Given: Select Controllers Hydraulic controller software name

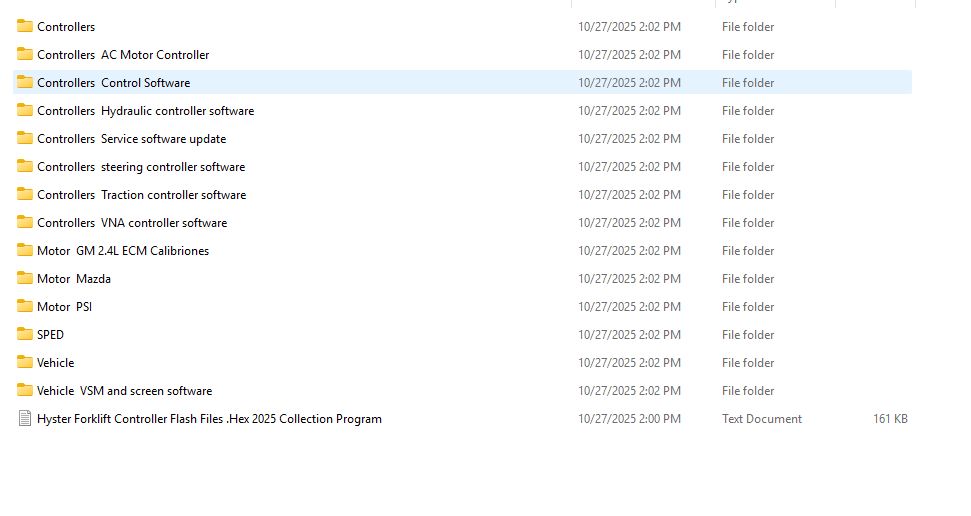Looking at the screenshot, I should coord(146,111).
